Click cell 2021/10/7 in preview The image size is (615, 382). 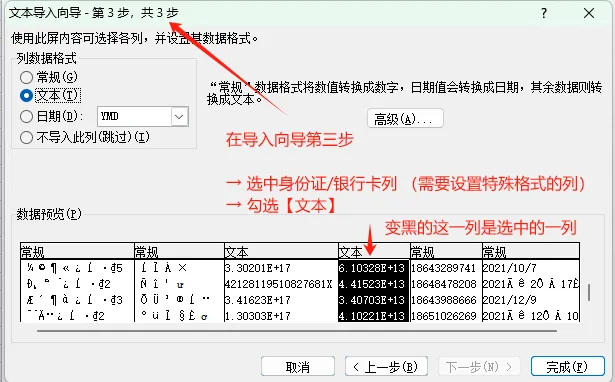[510, 268]
